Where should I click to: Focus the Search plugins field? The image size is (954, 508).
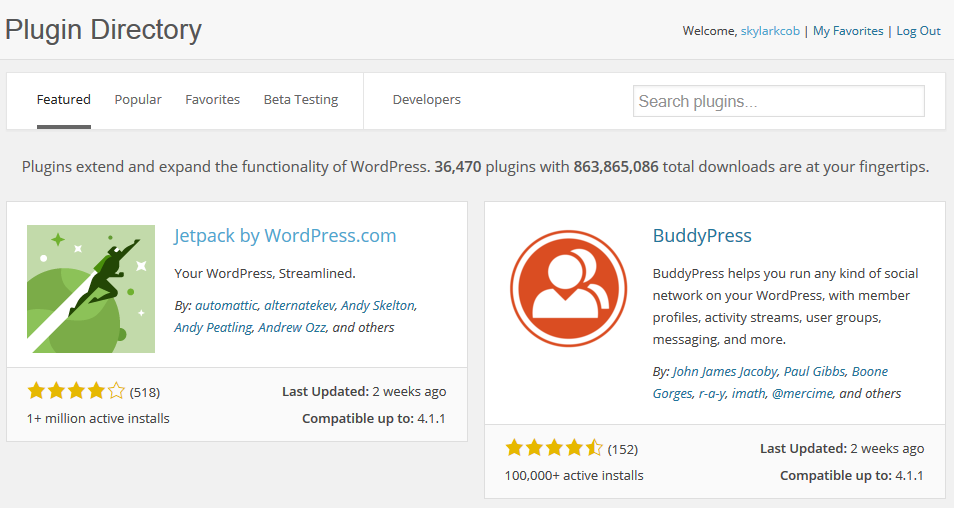pos(779,101)
